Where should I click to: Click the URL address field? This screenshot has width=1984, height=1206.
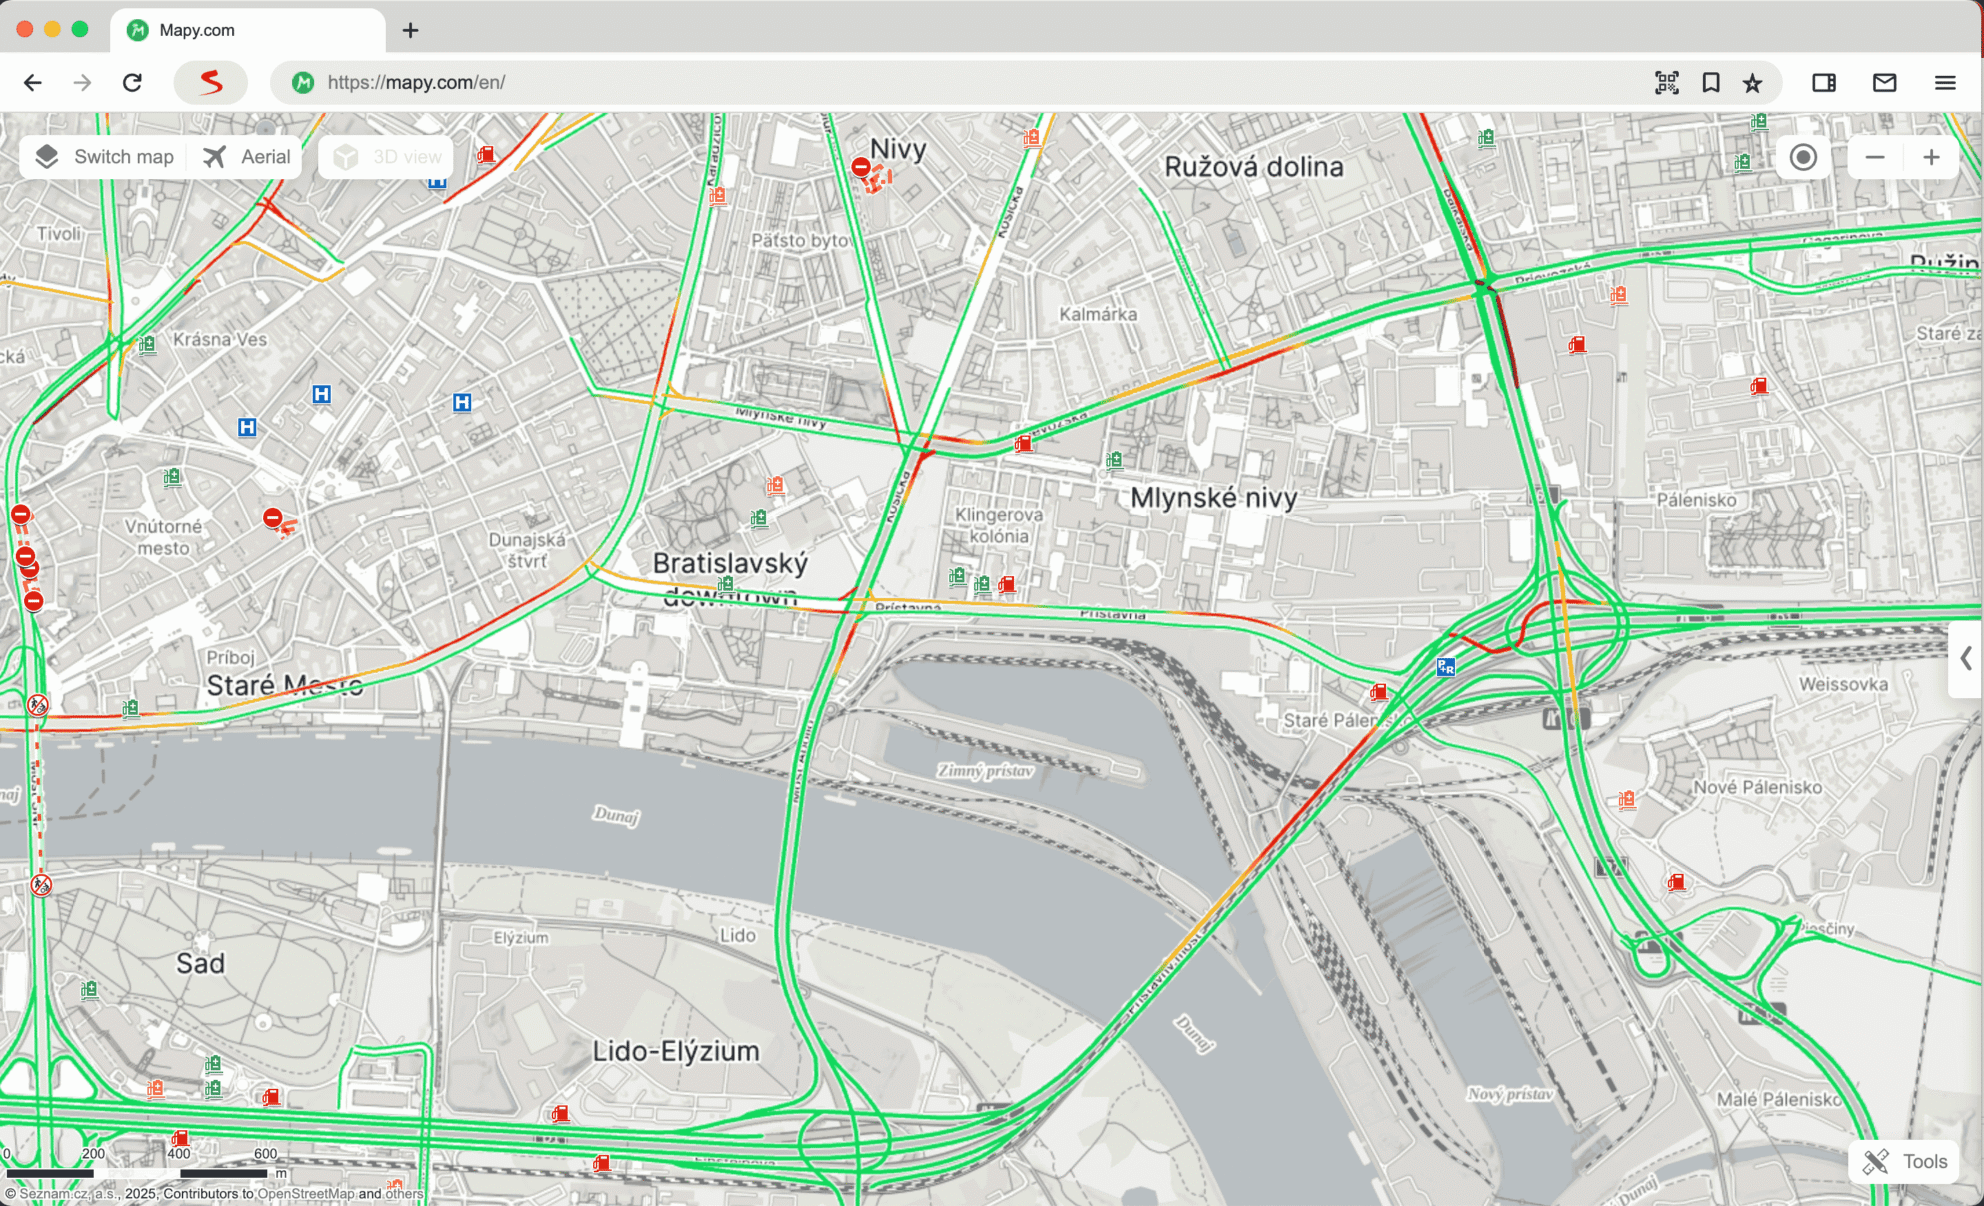click(x=900, y=82)
